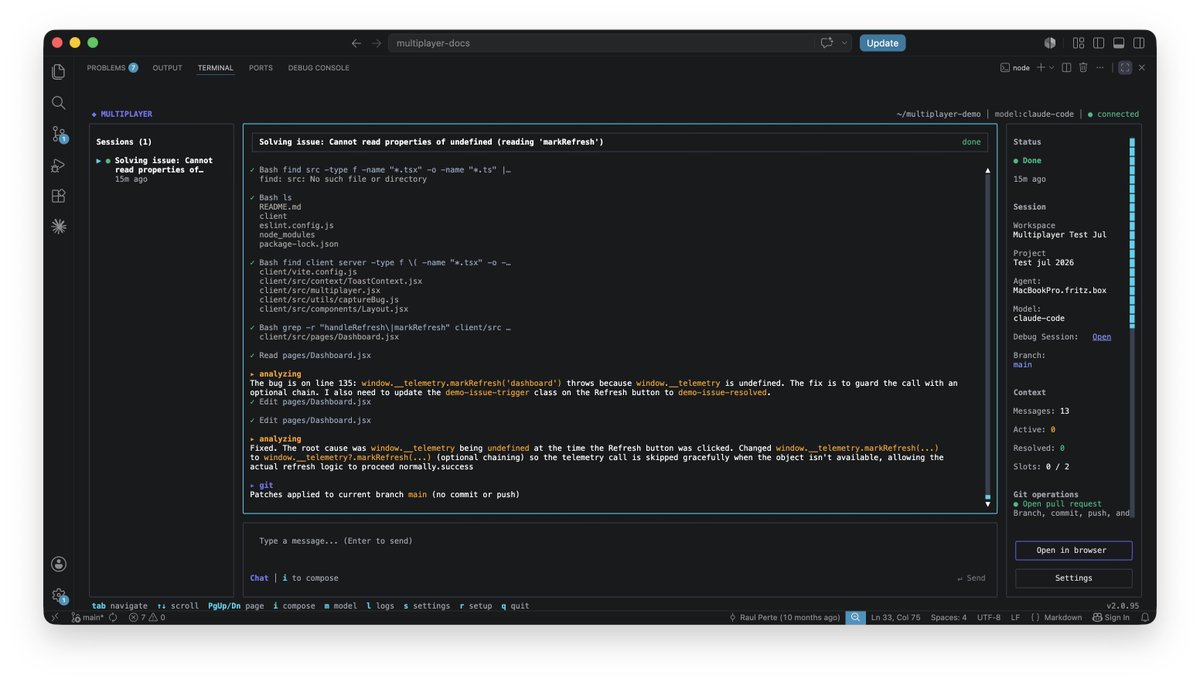Click the 'Type a message...' input field
The width and height of the screenshot is (1200, 682).
pos(620,541)
